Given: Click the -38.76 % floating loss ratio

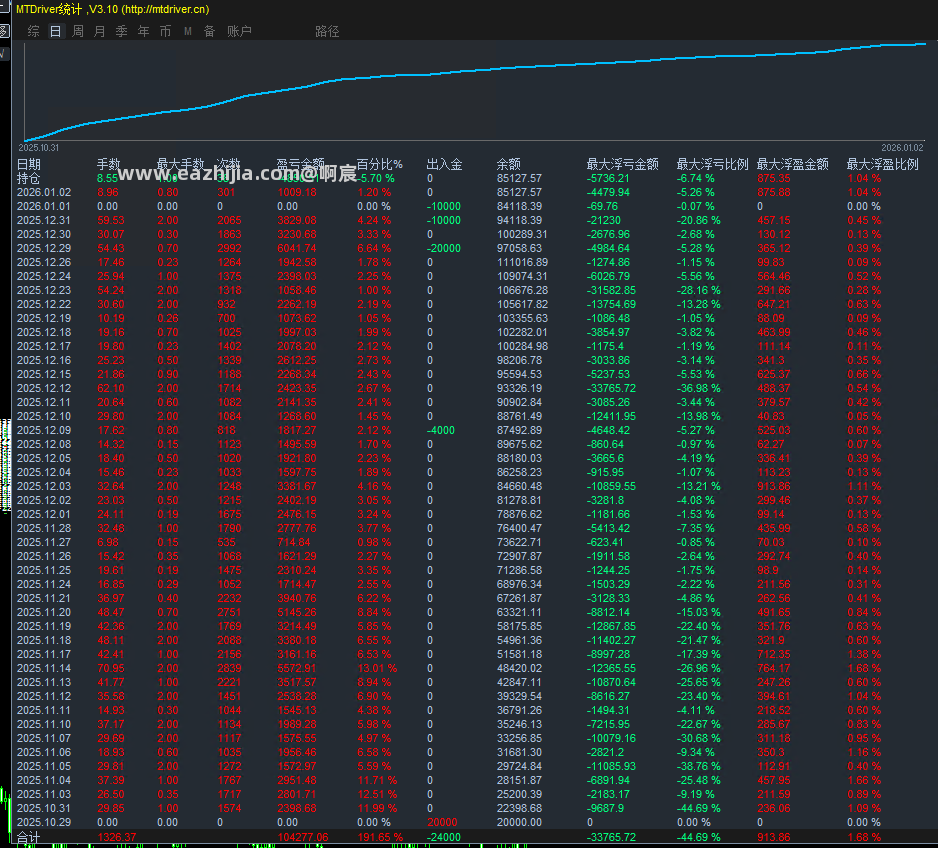Looking at the screenshot, I should [x=698, y=766].
